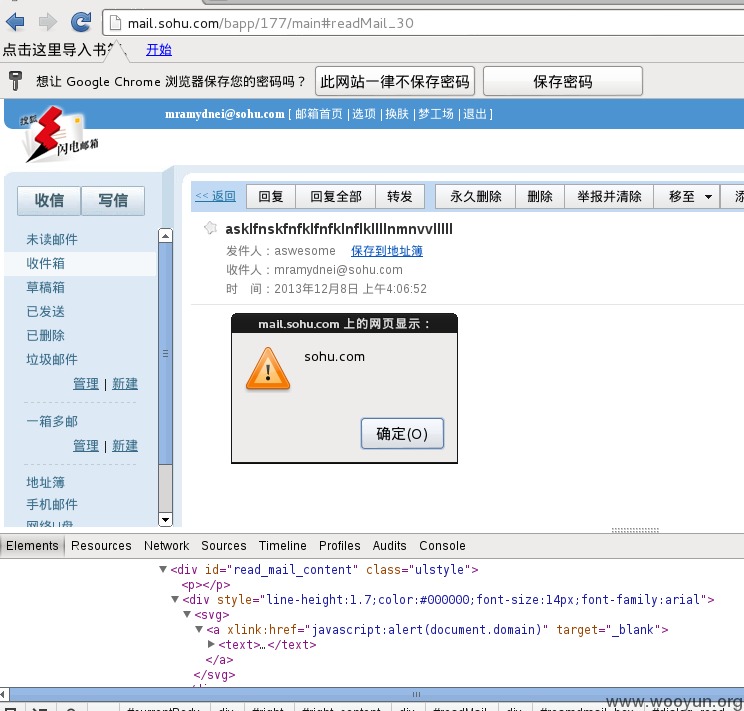This screenshot has height=711, width=744.
Task: Click the 收信 button
Action: (49, 200)
